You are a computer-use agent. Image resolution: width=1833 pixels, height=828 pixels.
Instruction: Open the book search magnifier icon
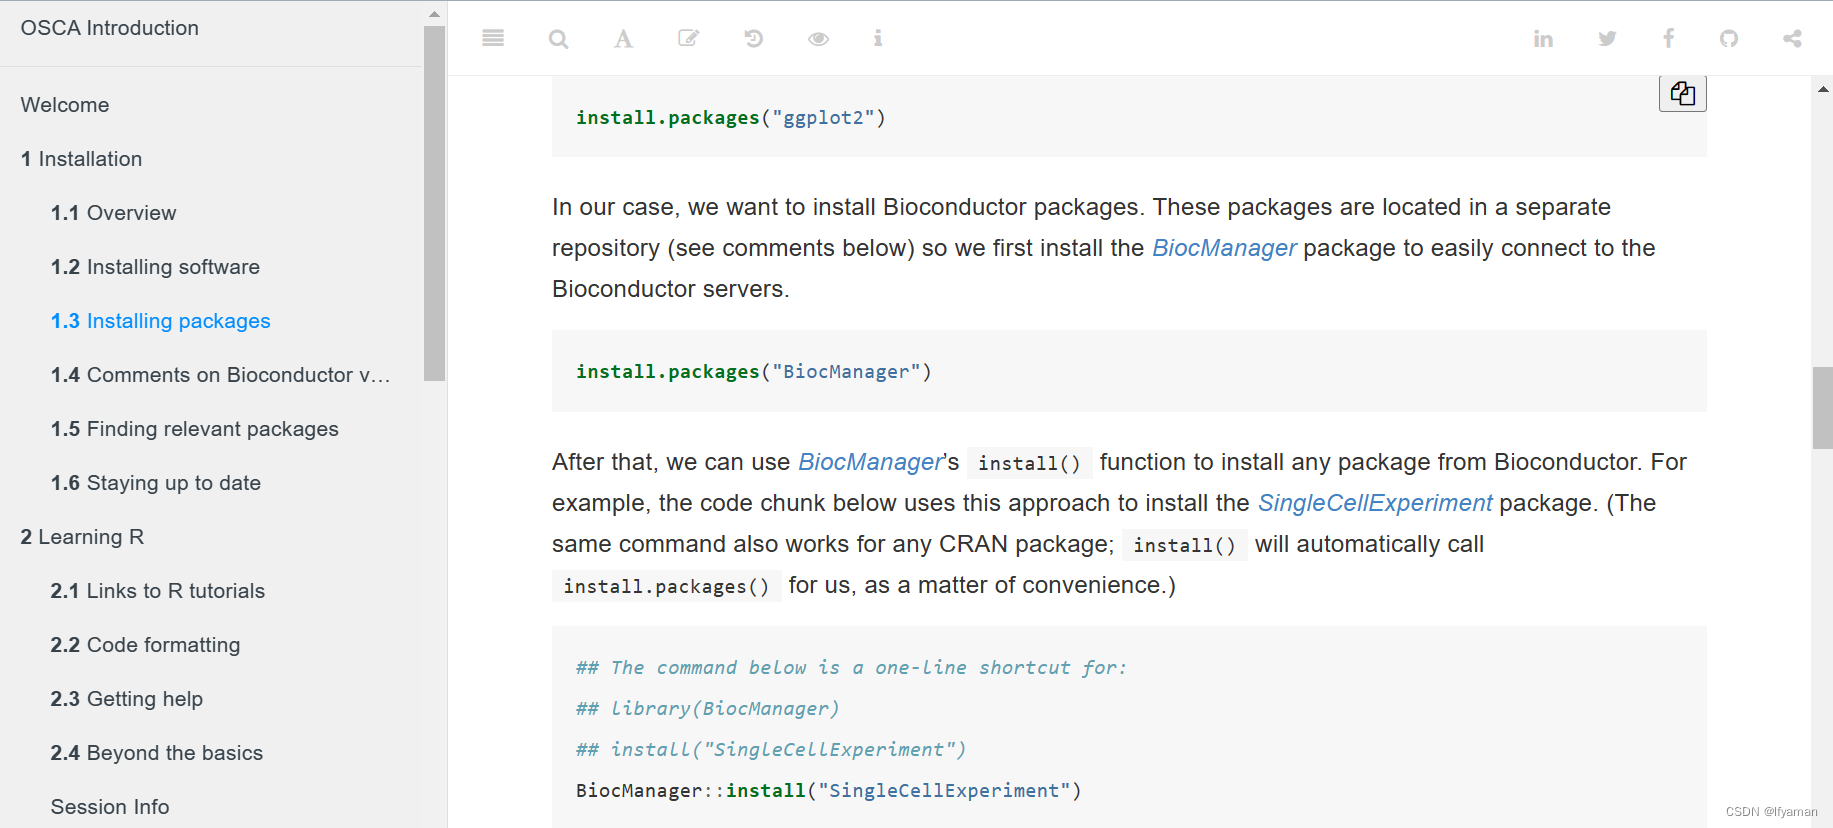[558, 39]
